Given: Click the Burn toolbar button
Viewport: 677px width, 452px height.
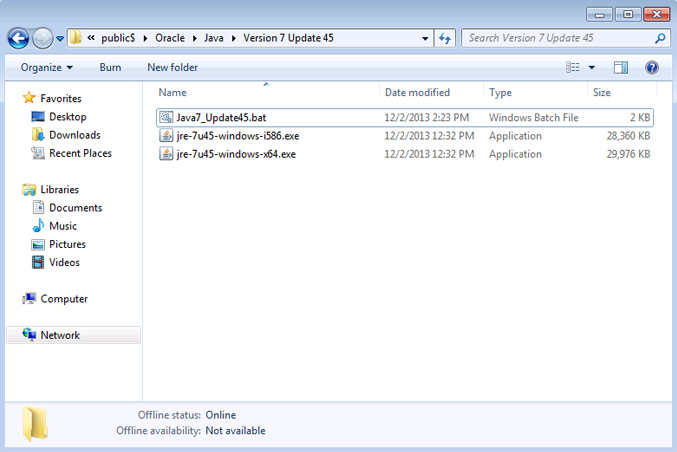Looking at the screenshot, I should (x=110, y=67).
